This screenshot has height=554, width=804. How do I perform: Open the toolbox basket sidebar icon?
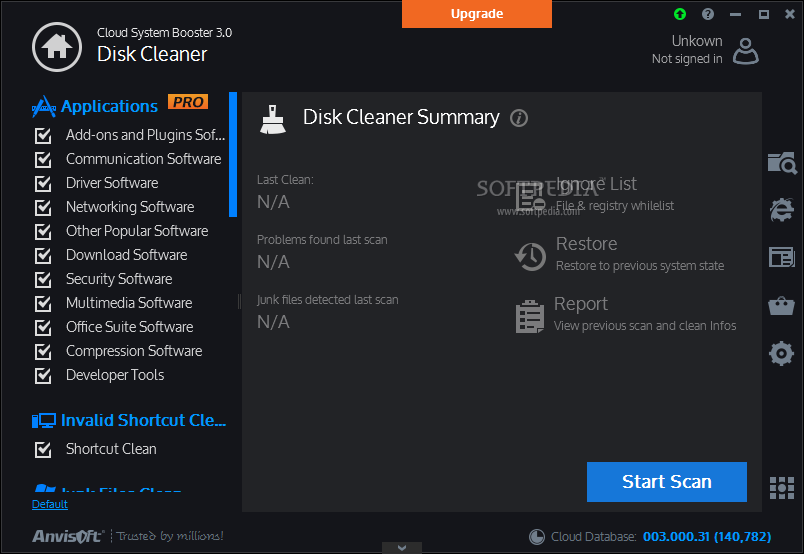click(x=781, y=306)
